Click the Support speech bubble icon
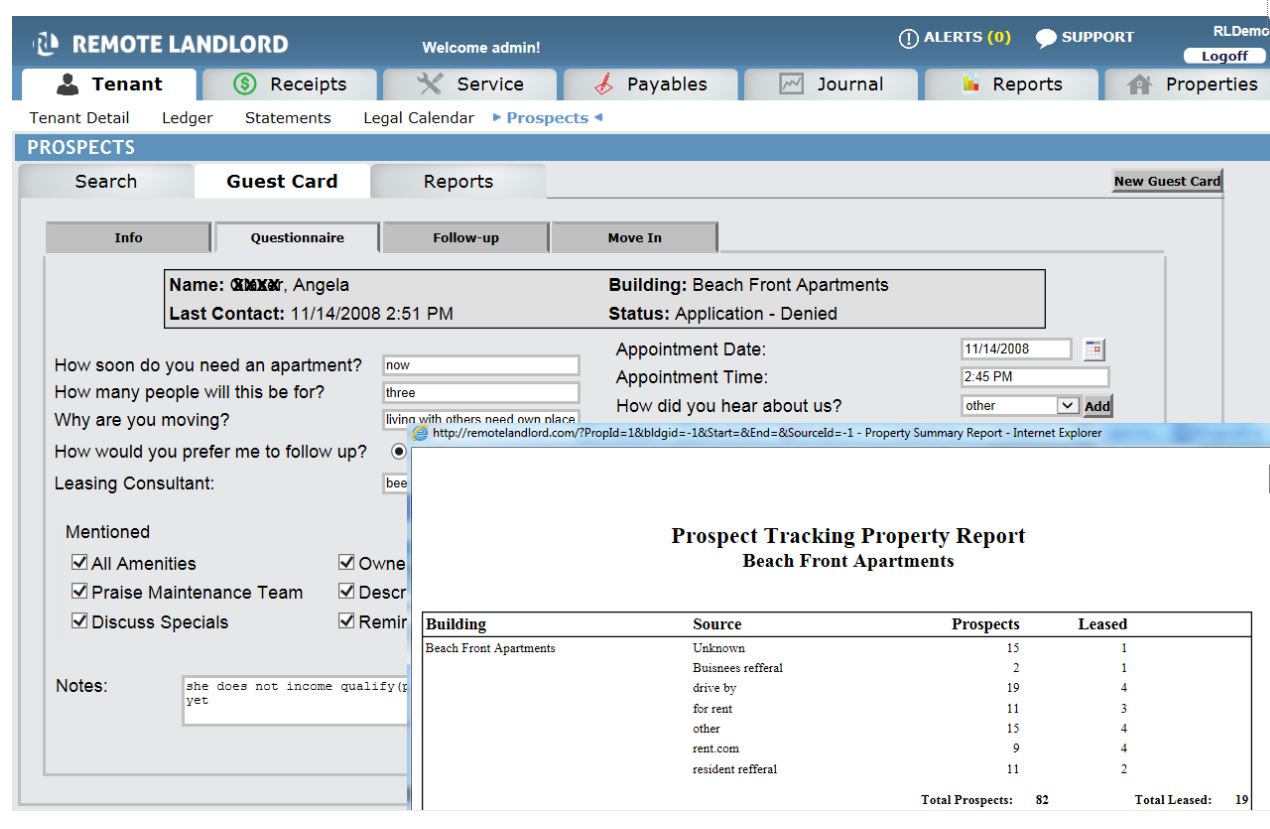Viewport: 1270px width, 829px height. click(1046, 38)
